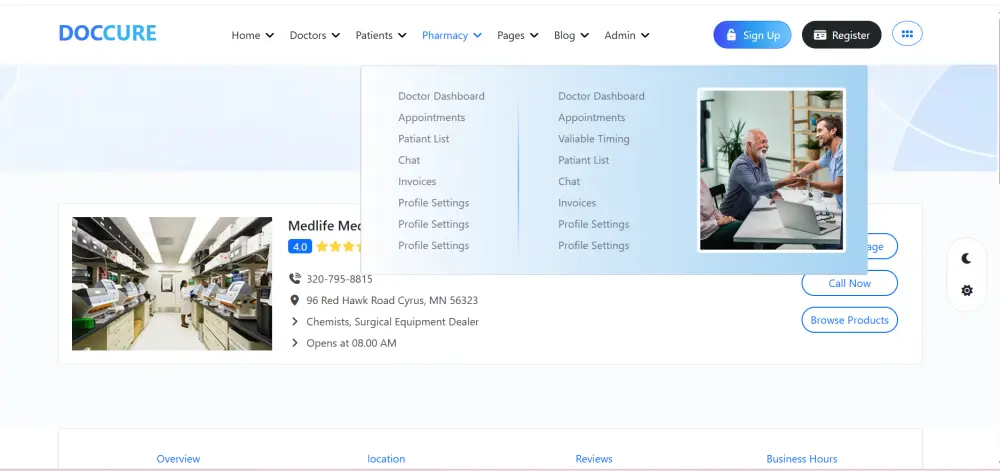Expand the Doctors navigation dropdown
Screen dimensions: 1000x471
[x=314, y=35]
